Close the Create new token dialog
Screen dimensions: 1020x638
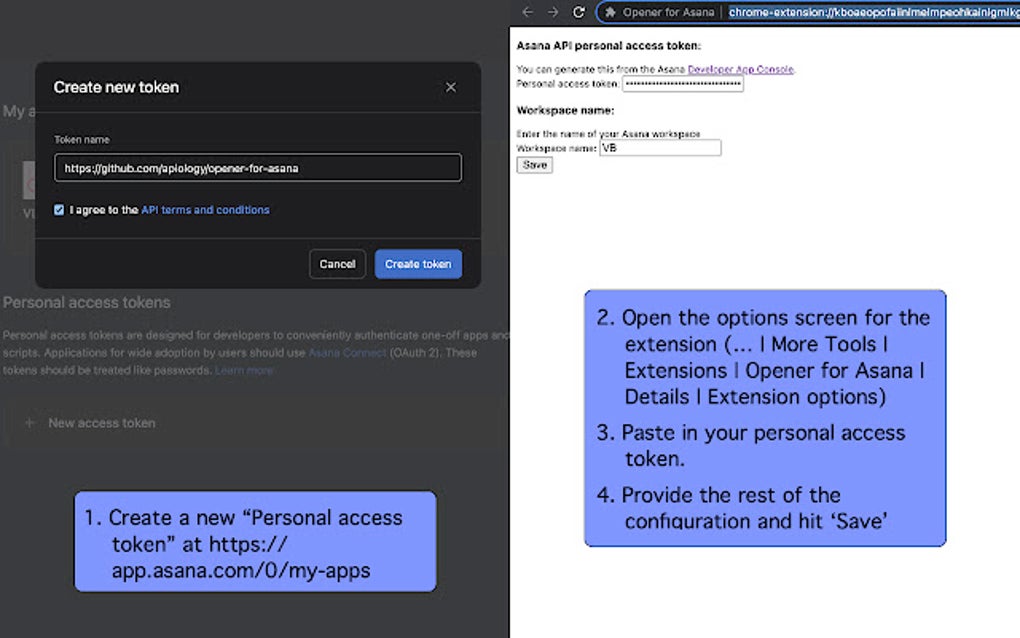451,87
